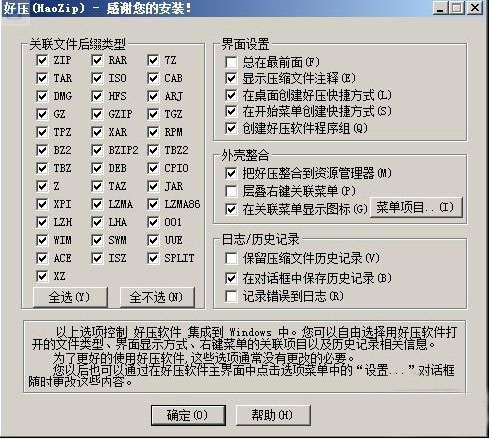Minimize the HaoZip setup window
Screen dimensions: 489x439
[440, 8]
